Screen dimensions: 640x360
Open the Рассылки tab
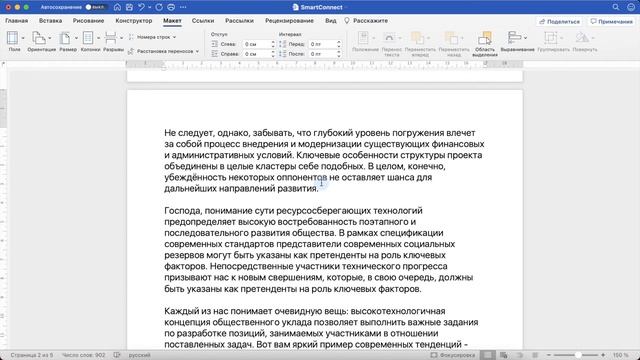click(x=240, y=21)
